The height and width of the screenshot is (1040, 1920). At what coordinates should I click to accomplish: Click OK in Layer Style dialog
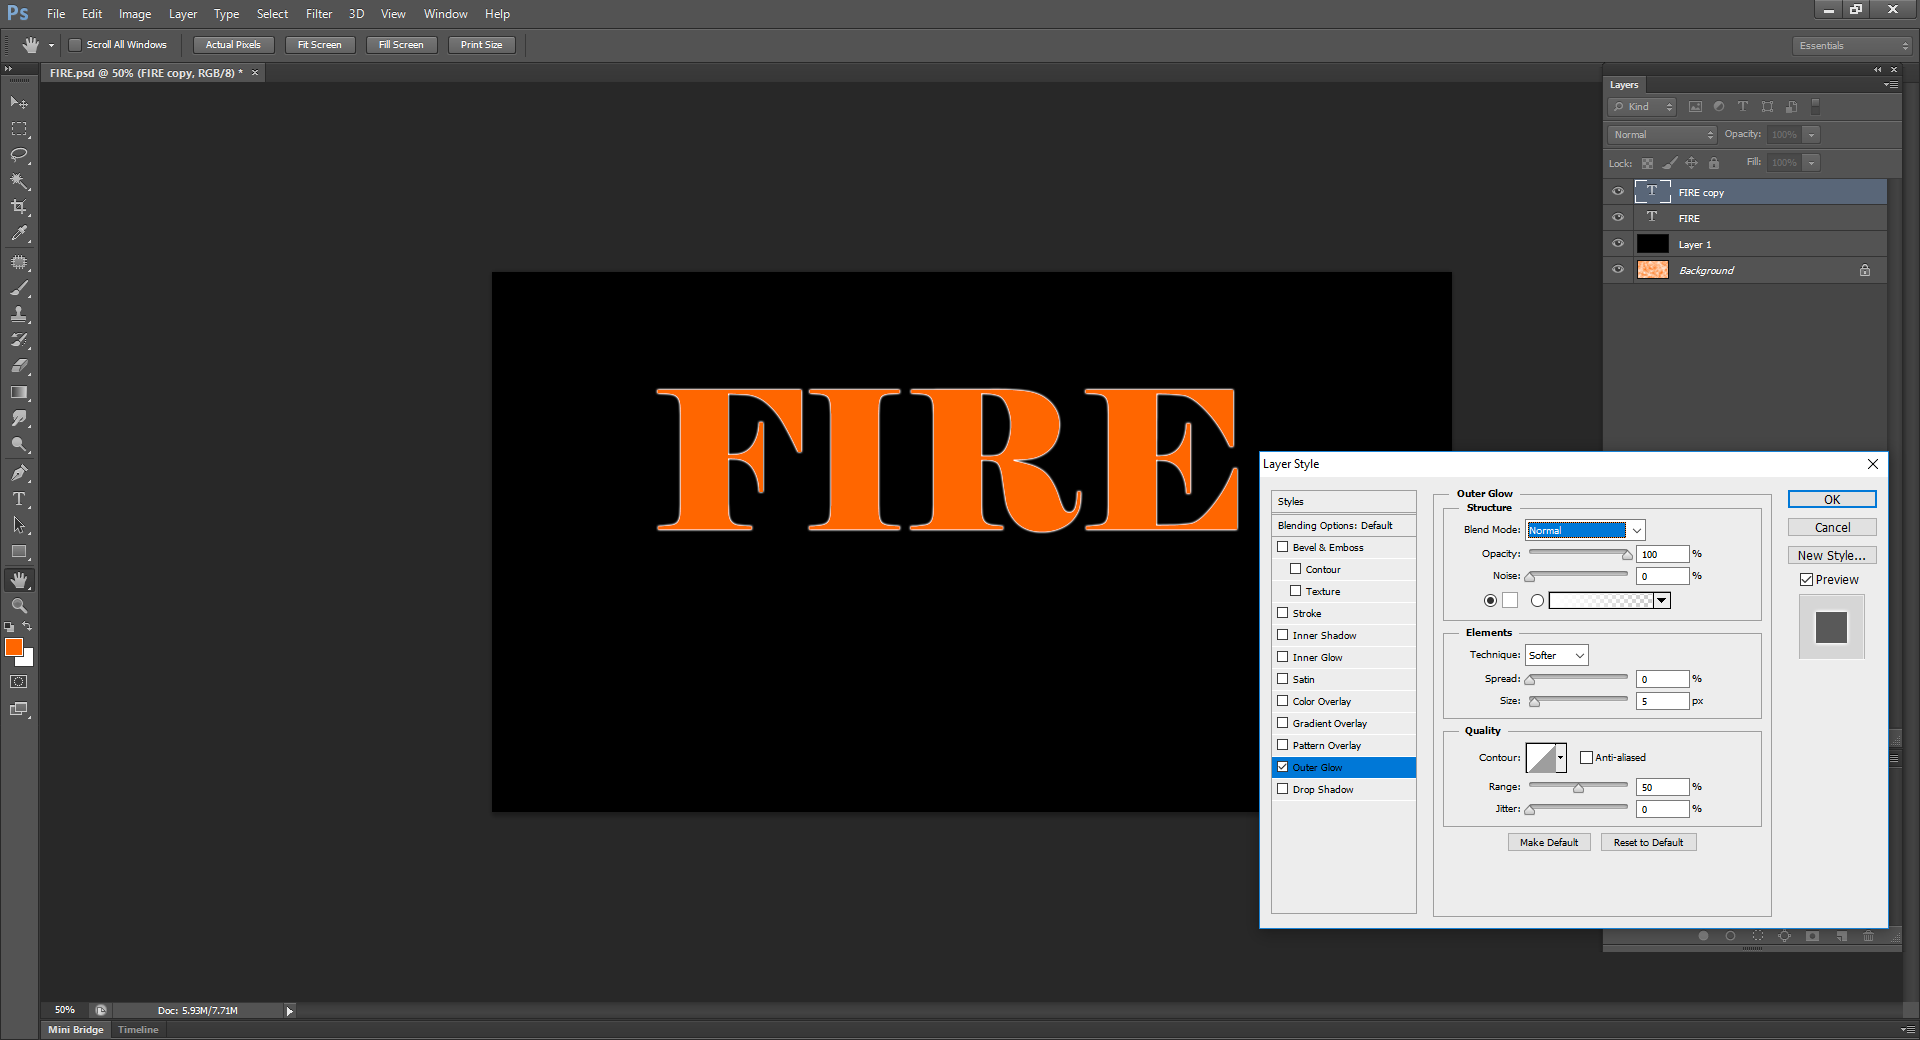[1832, 499]
